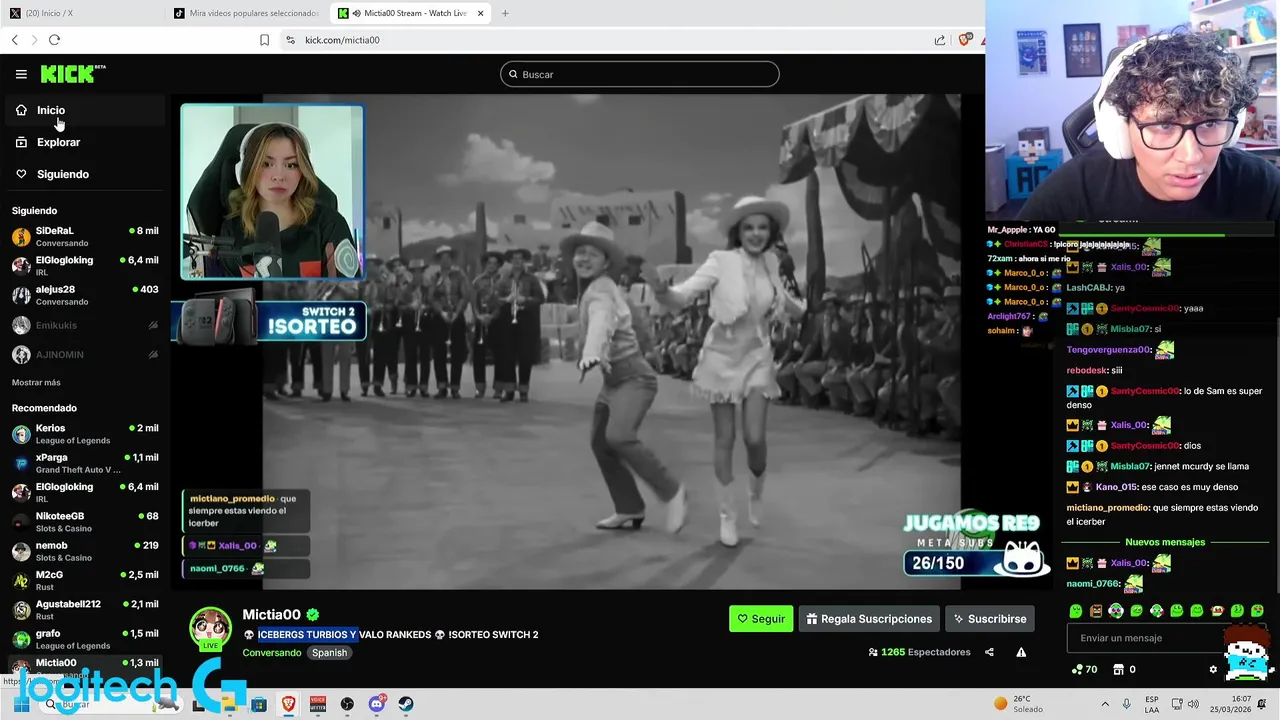Open xParga Grand Theft Auto channel
The image size is (1280, 720).
pos(84,463)
